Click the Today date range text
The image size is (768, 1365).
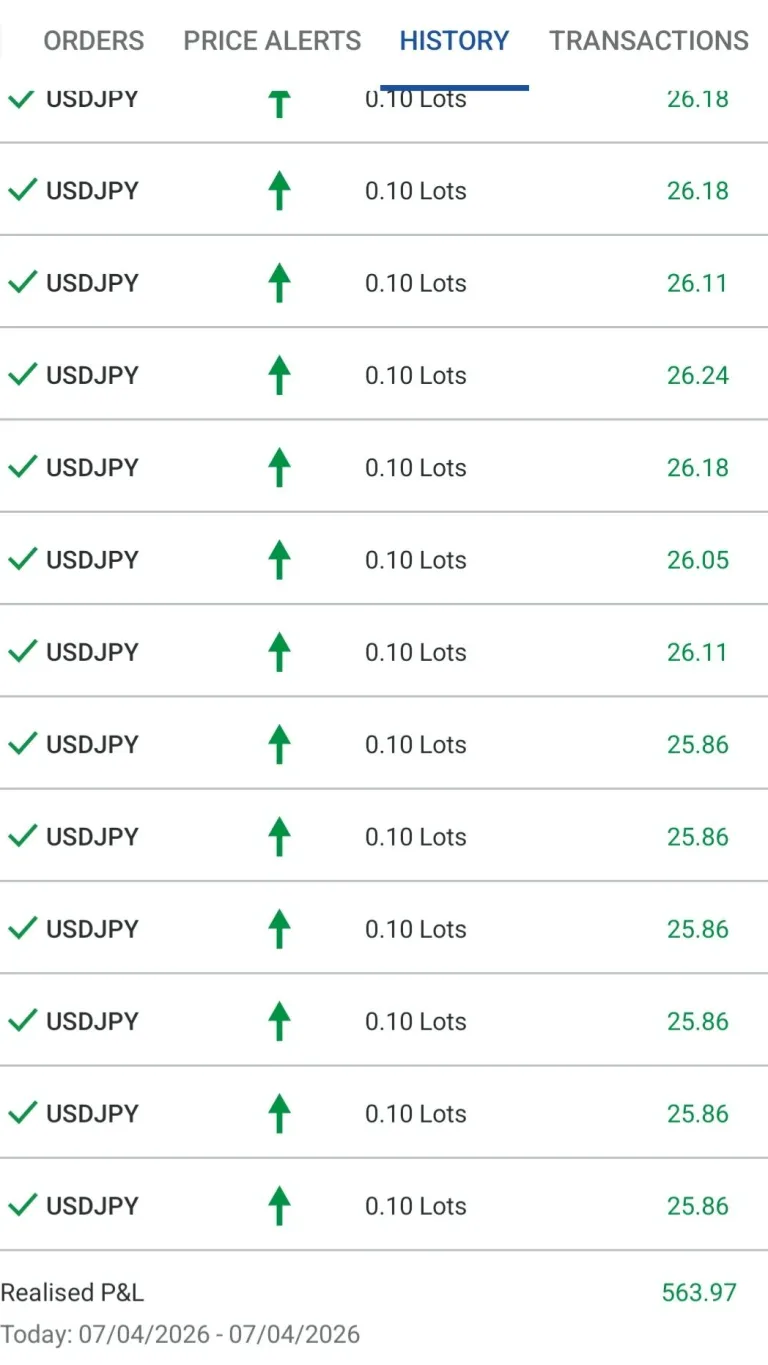click(x=180, y=1334)
